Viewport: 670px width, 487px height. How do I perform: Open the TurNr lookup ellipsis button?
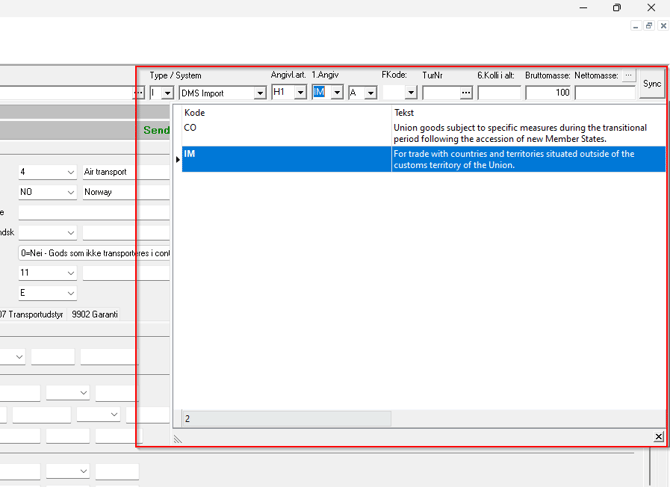coord(466,93)
